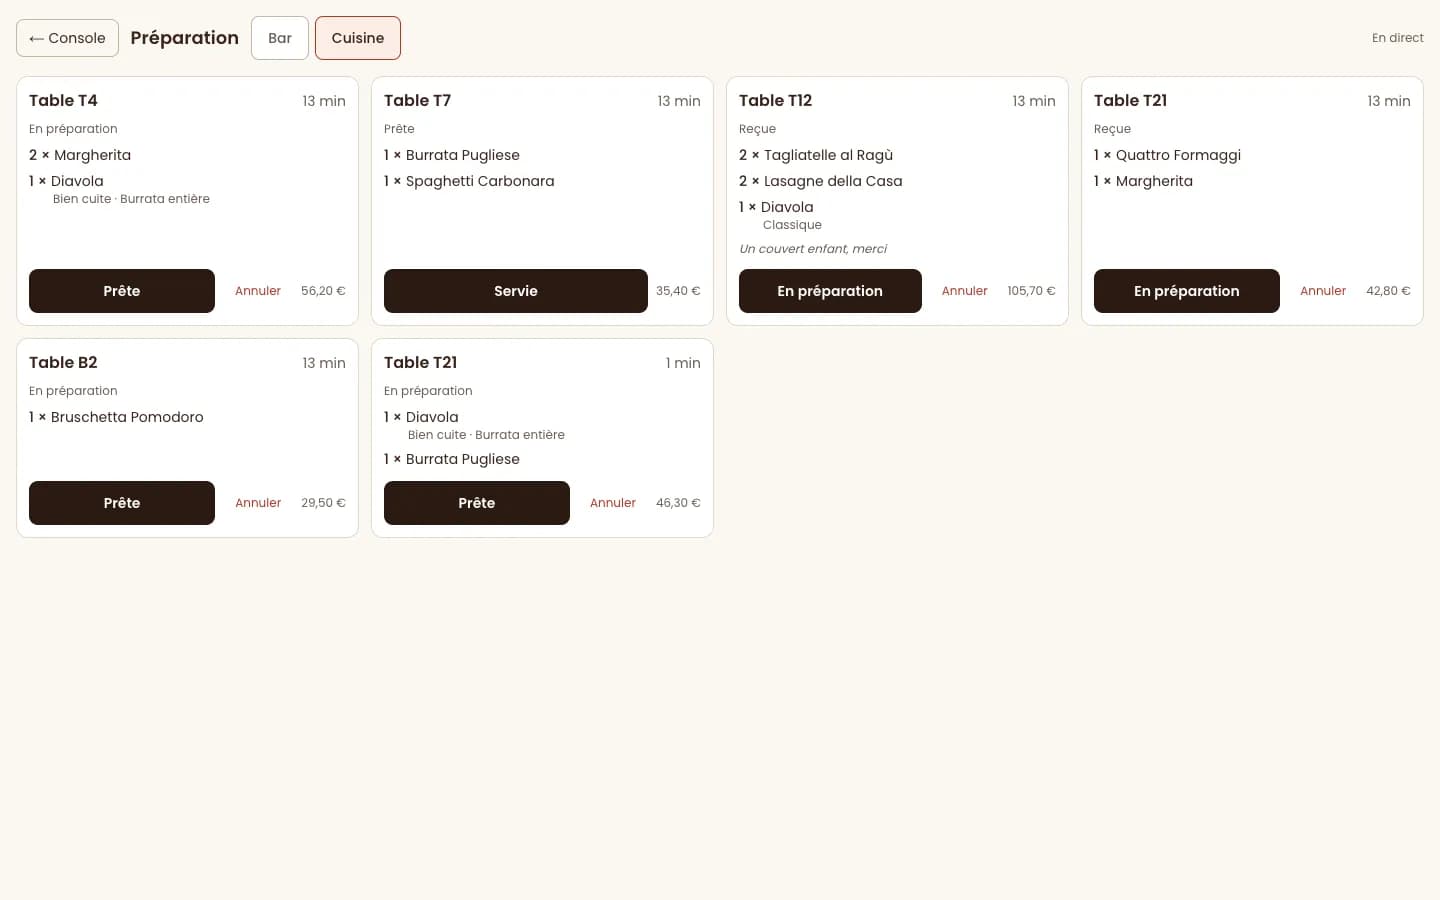Cancel the 46,30 € order

click(x=613, y=503)
